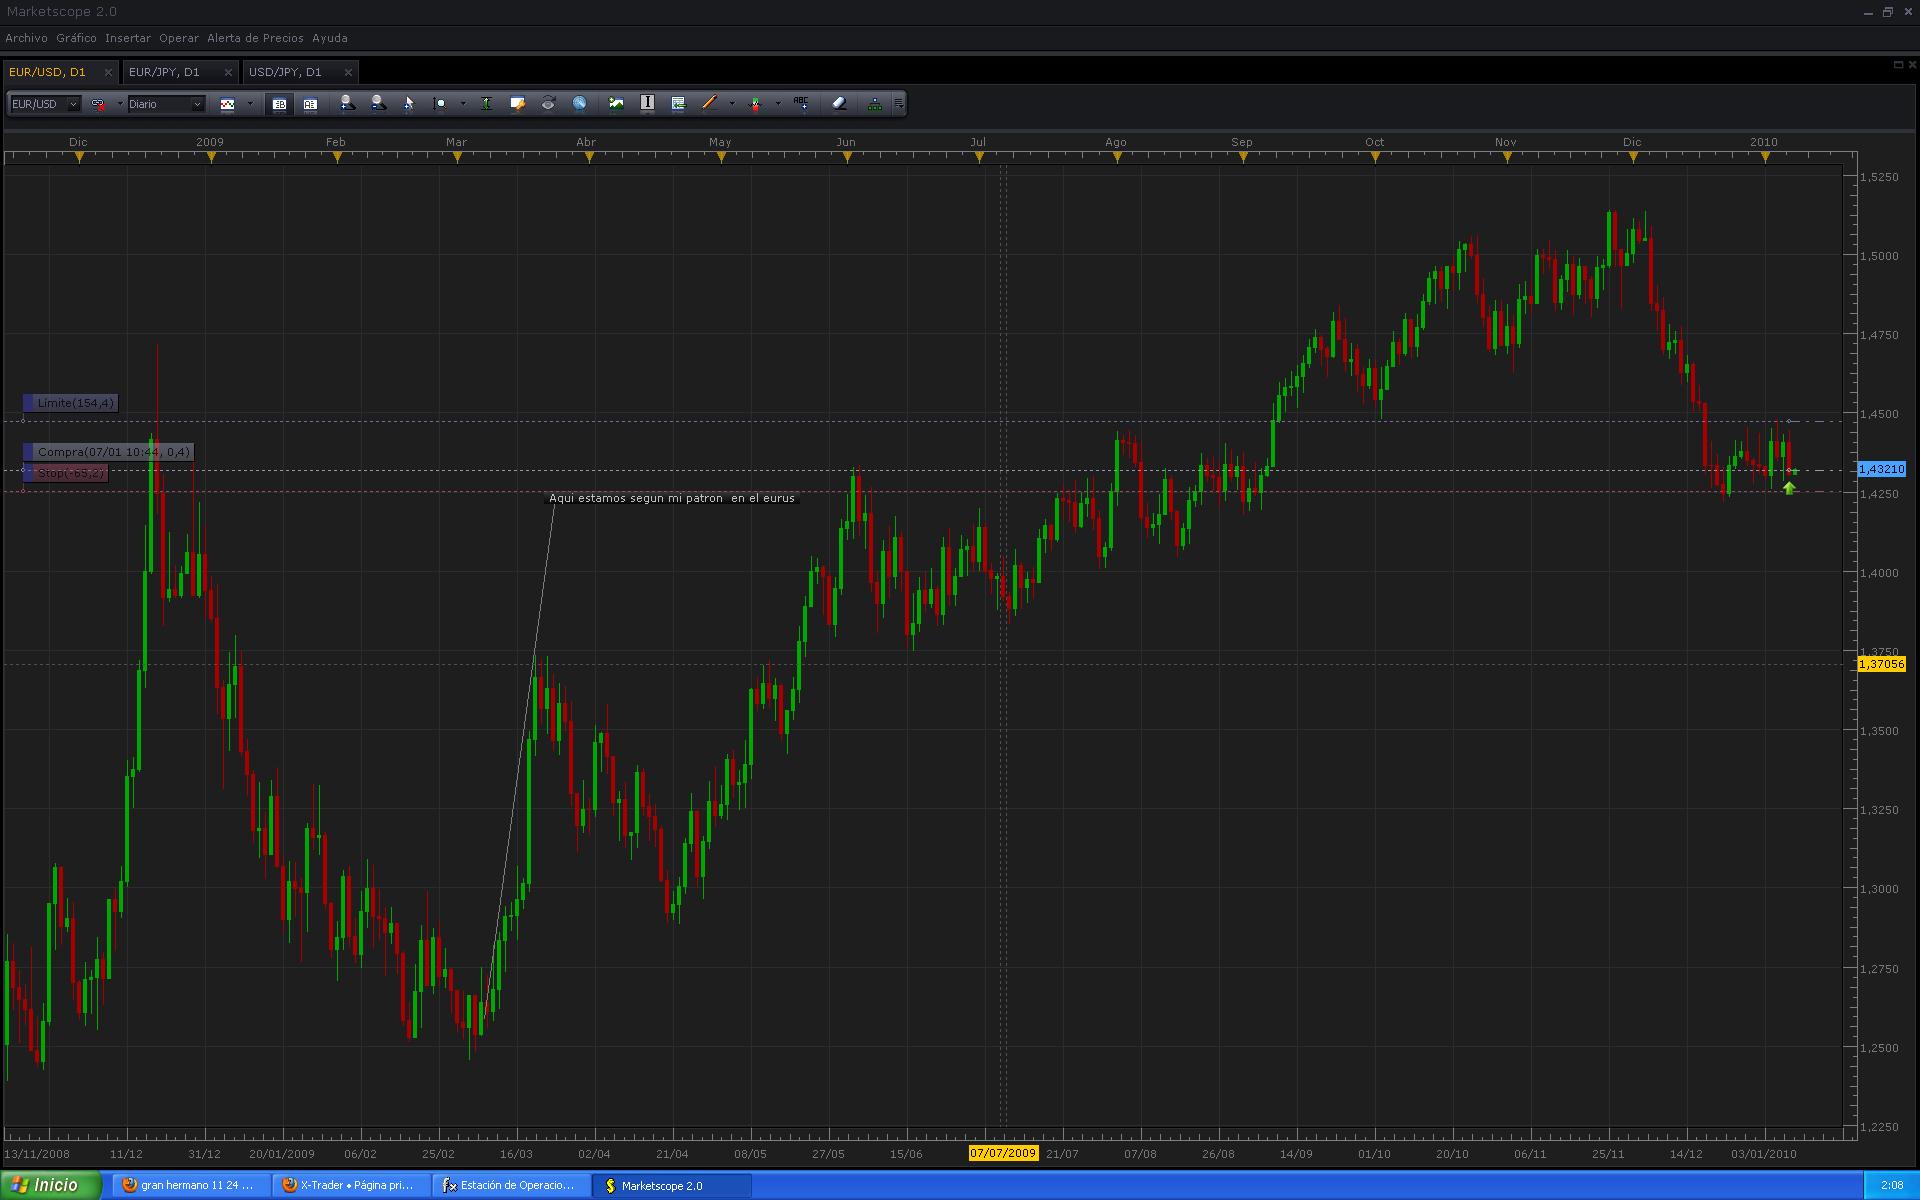This screenshot has width=1920, height=1200.
Task: Toggle the chain link unlink icon
Action: pos(98,104)
